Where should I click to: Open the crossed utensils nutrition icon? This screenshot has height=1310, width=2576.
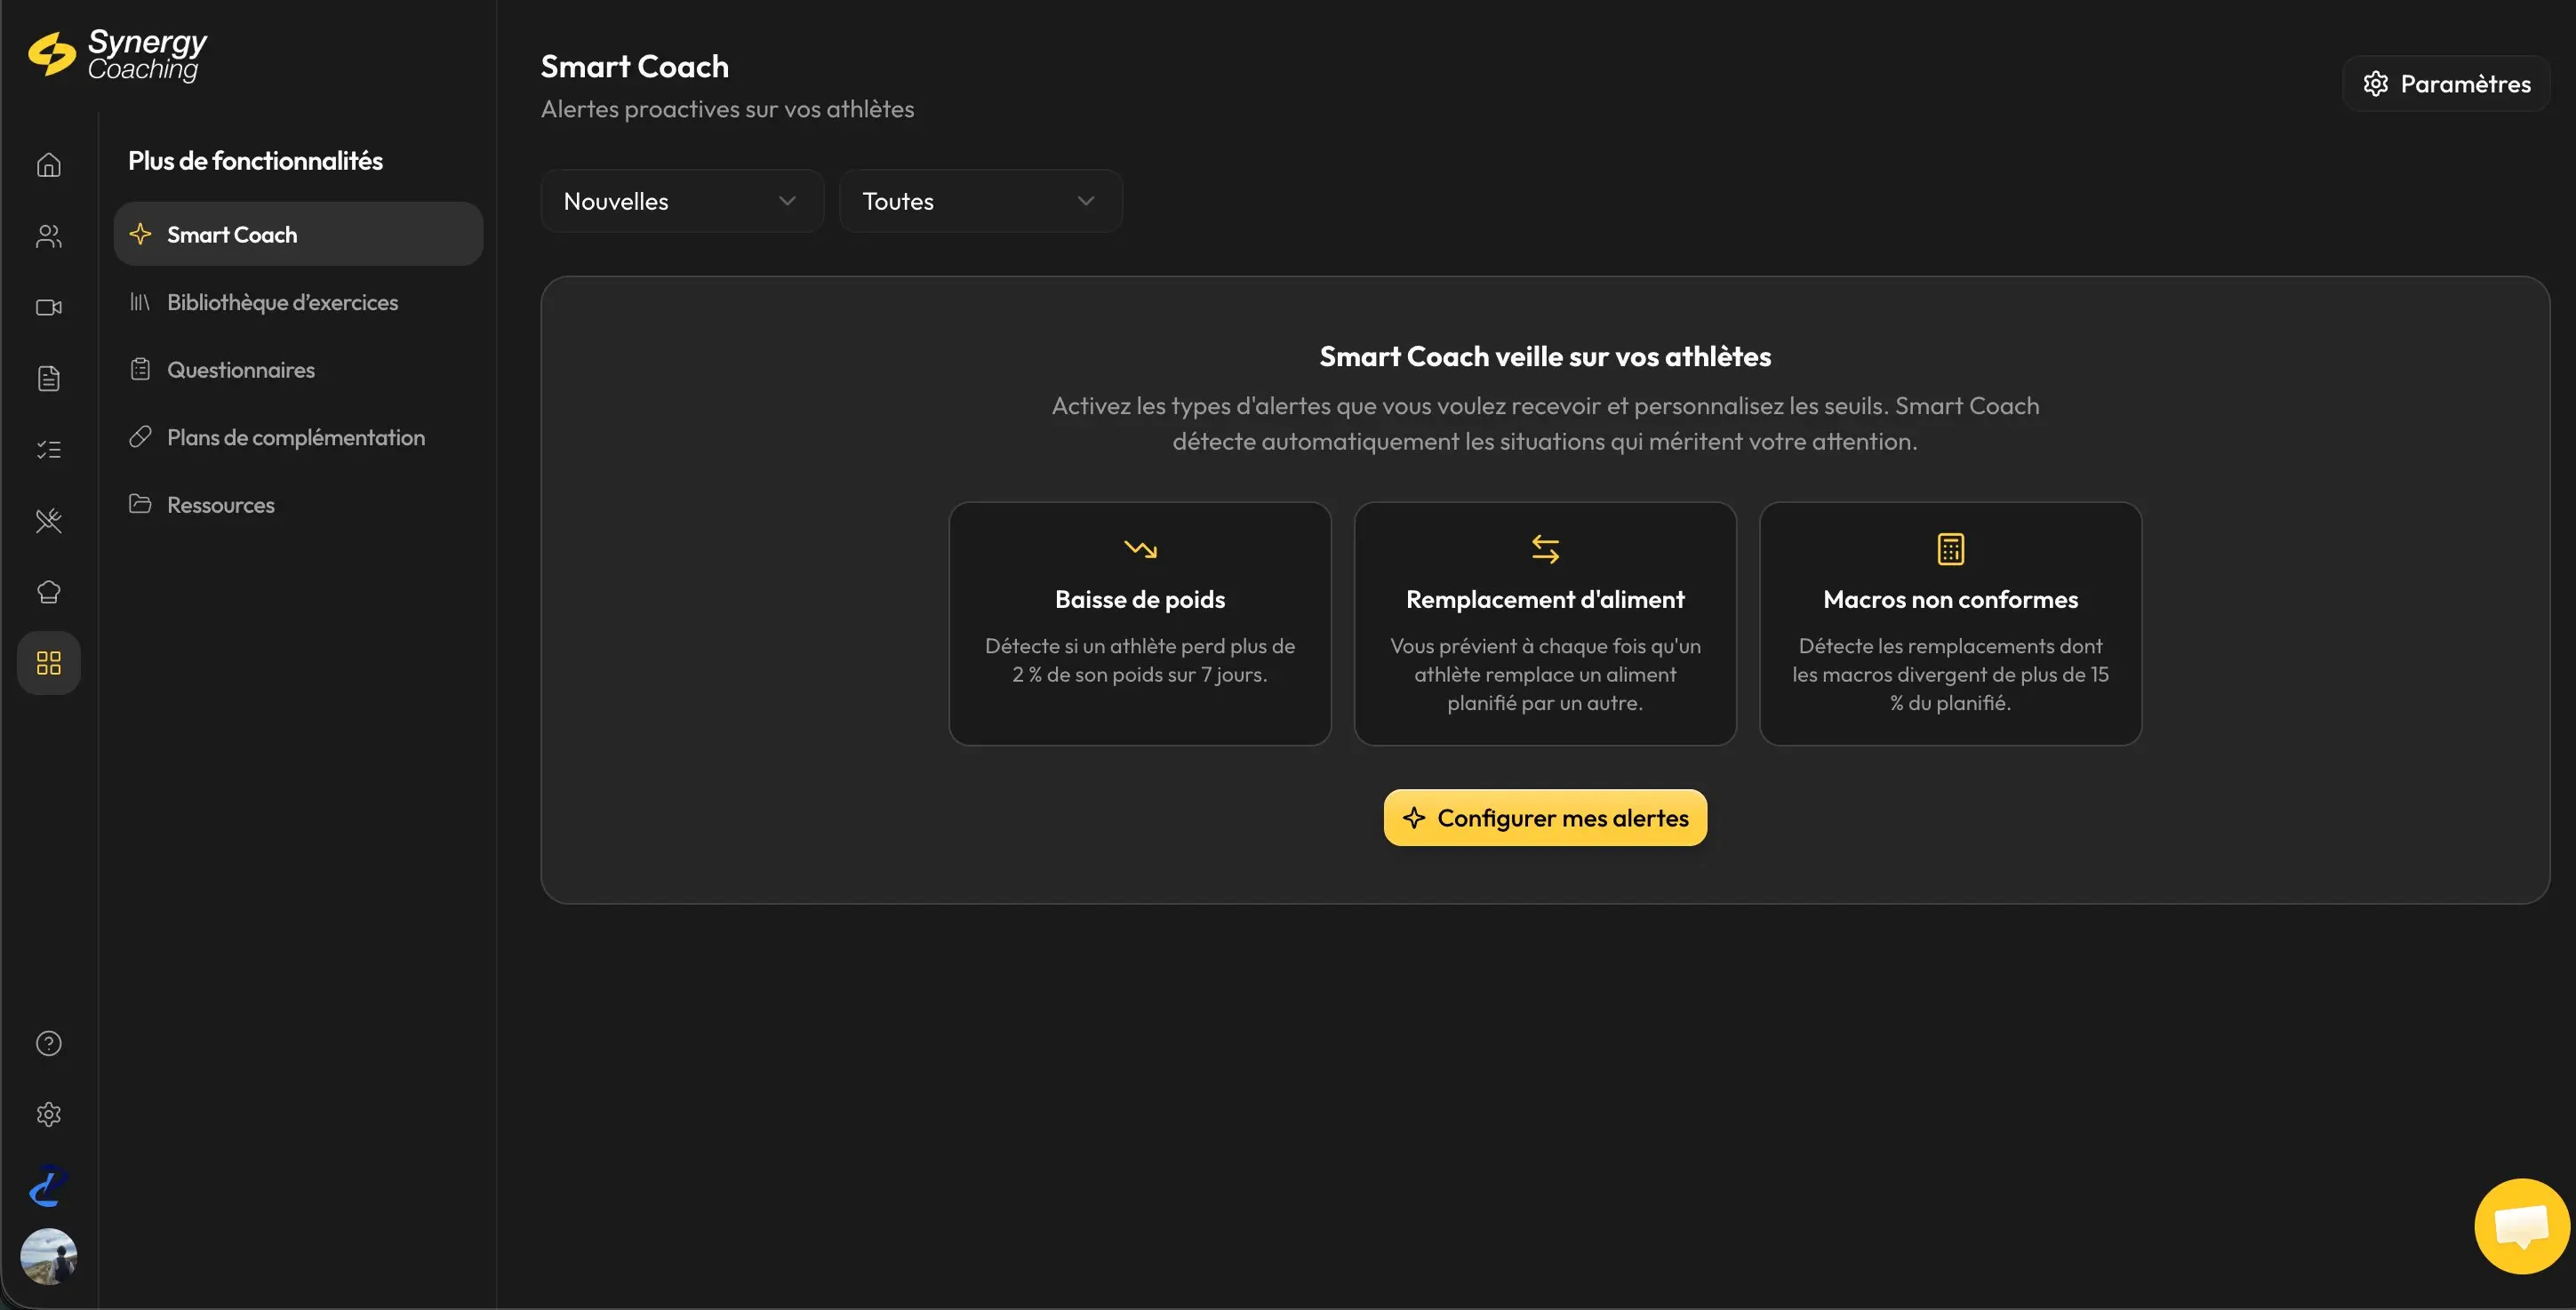pyautogui.click(x=49, y=520)
